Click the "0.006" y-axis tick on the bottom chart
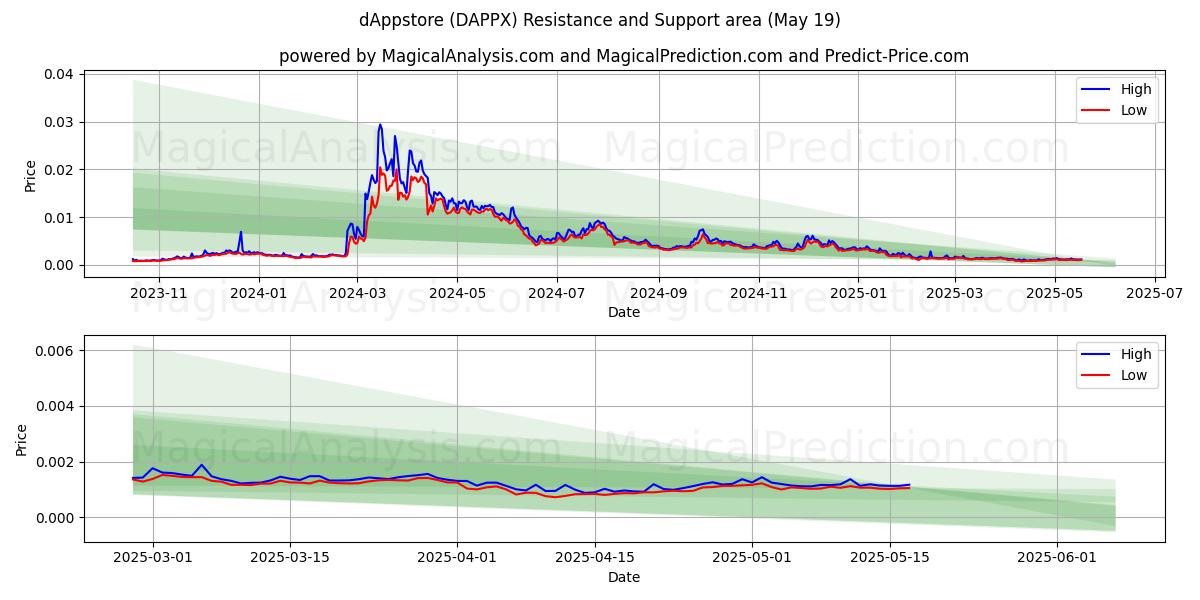1200x600 pixels. click(x=54, y=350)
